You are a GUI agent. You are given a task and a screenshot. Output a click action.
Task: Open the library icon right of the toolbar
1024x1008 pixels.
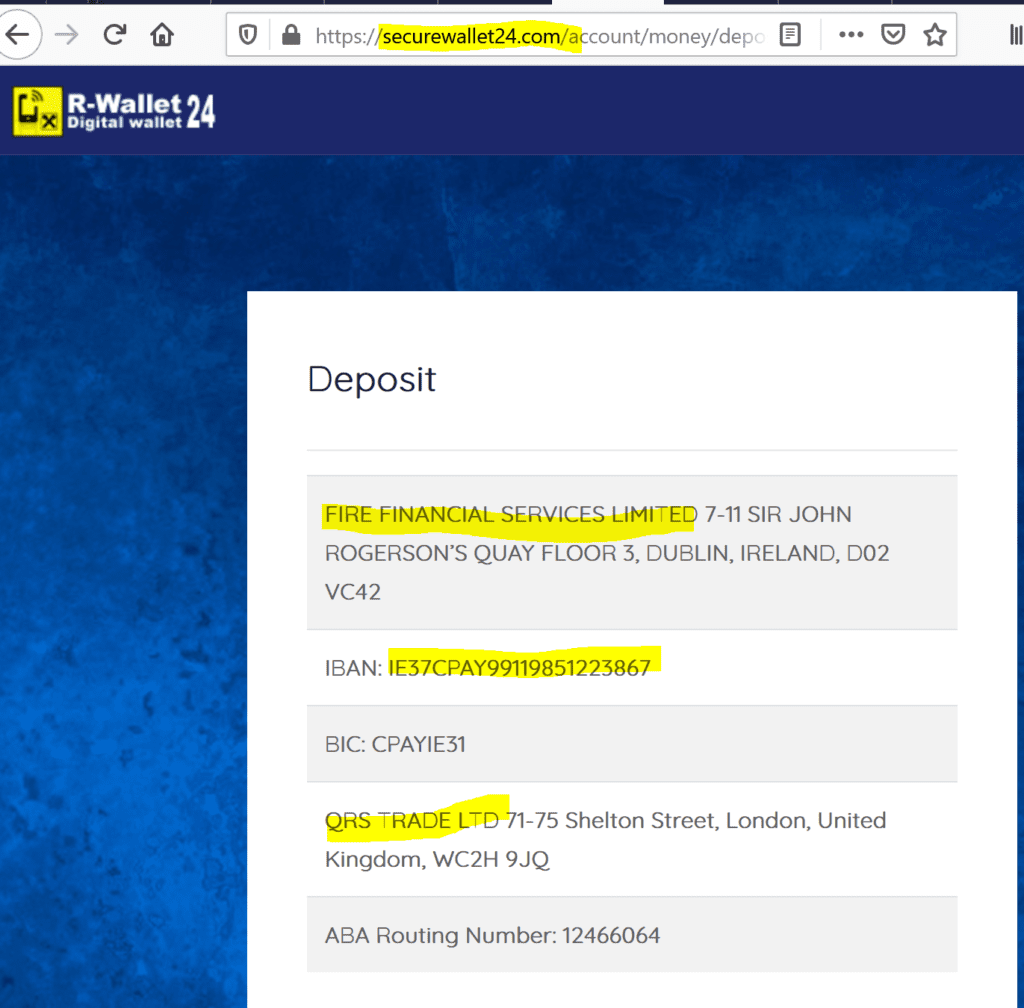1014,34
